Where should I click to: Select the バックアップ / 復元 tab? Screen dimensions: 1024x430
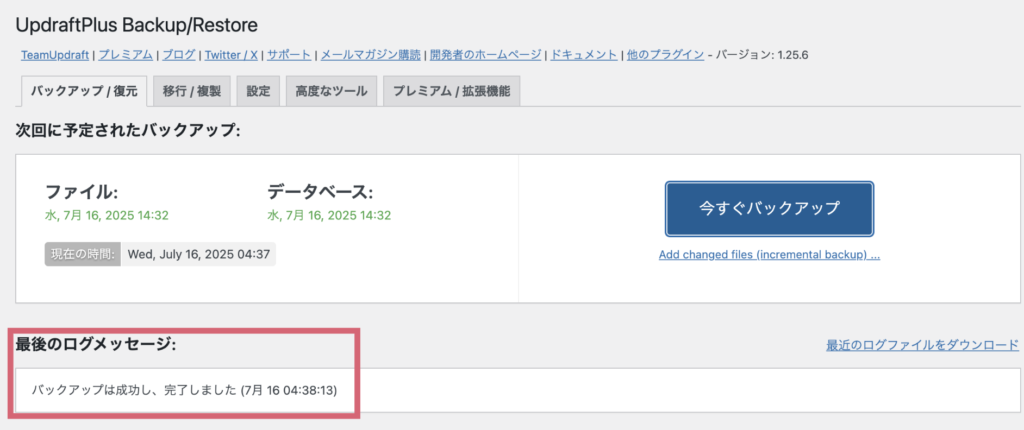(84, 91)
